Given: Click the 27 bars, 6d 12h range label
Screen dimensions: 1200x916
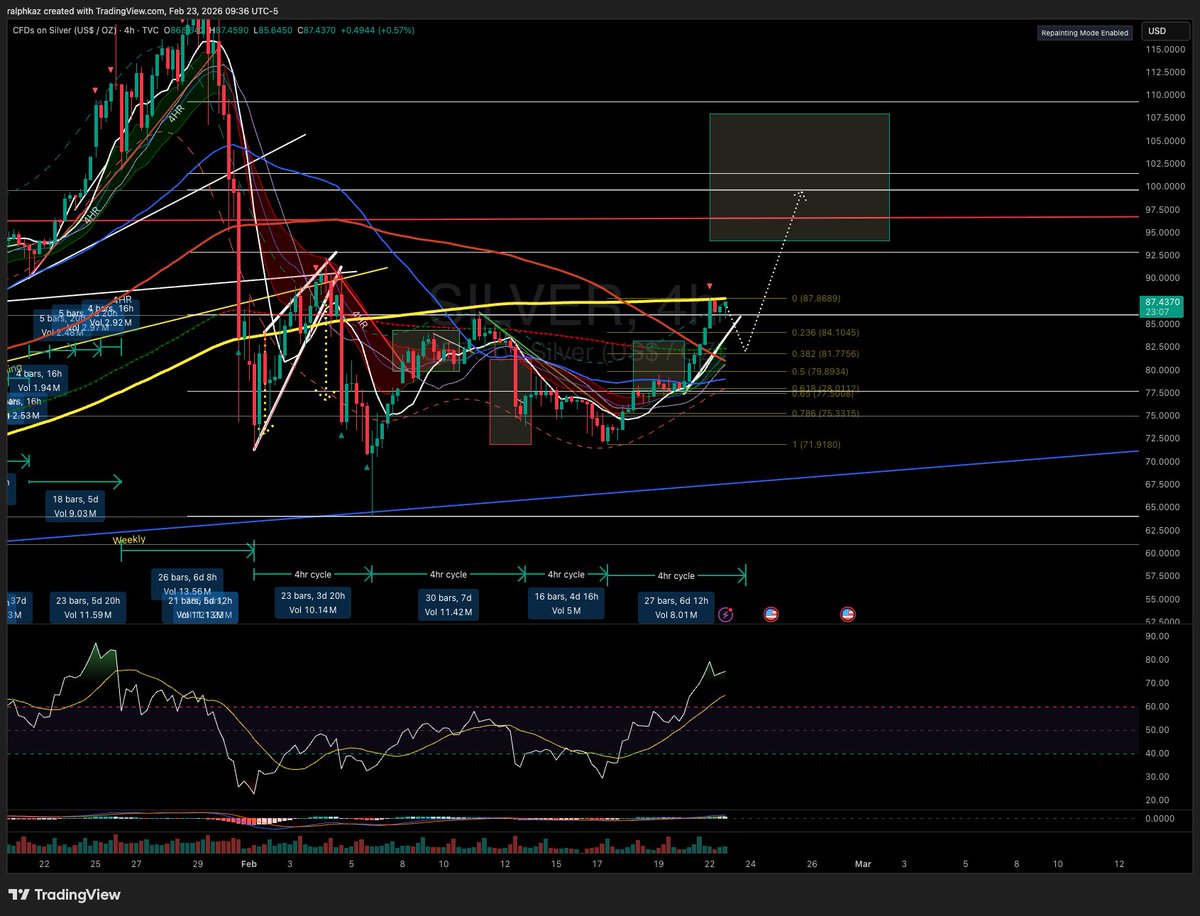Looking at the screenshot, I should [676, 608].
